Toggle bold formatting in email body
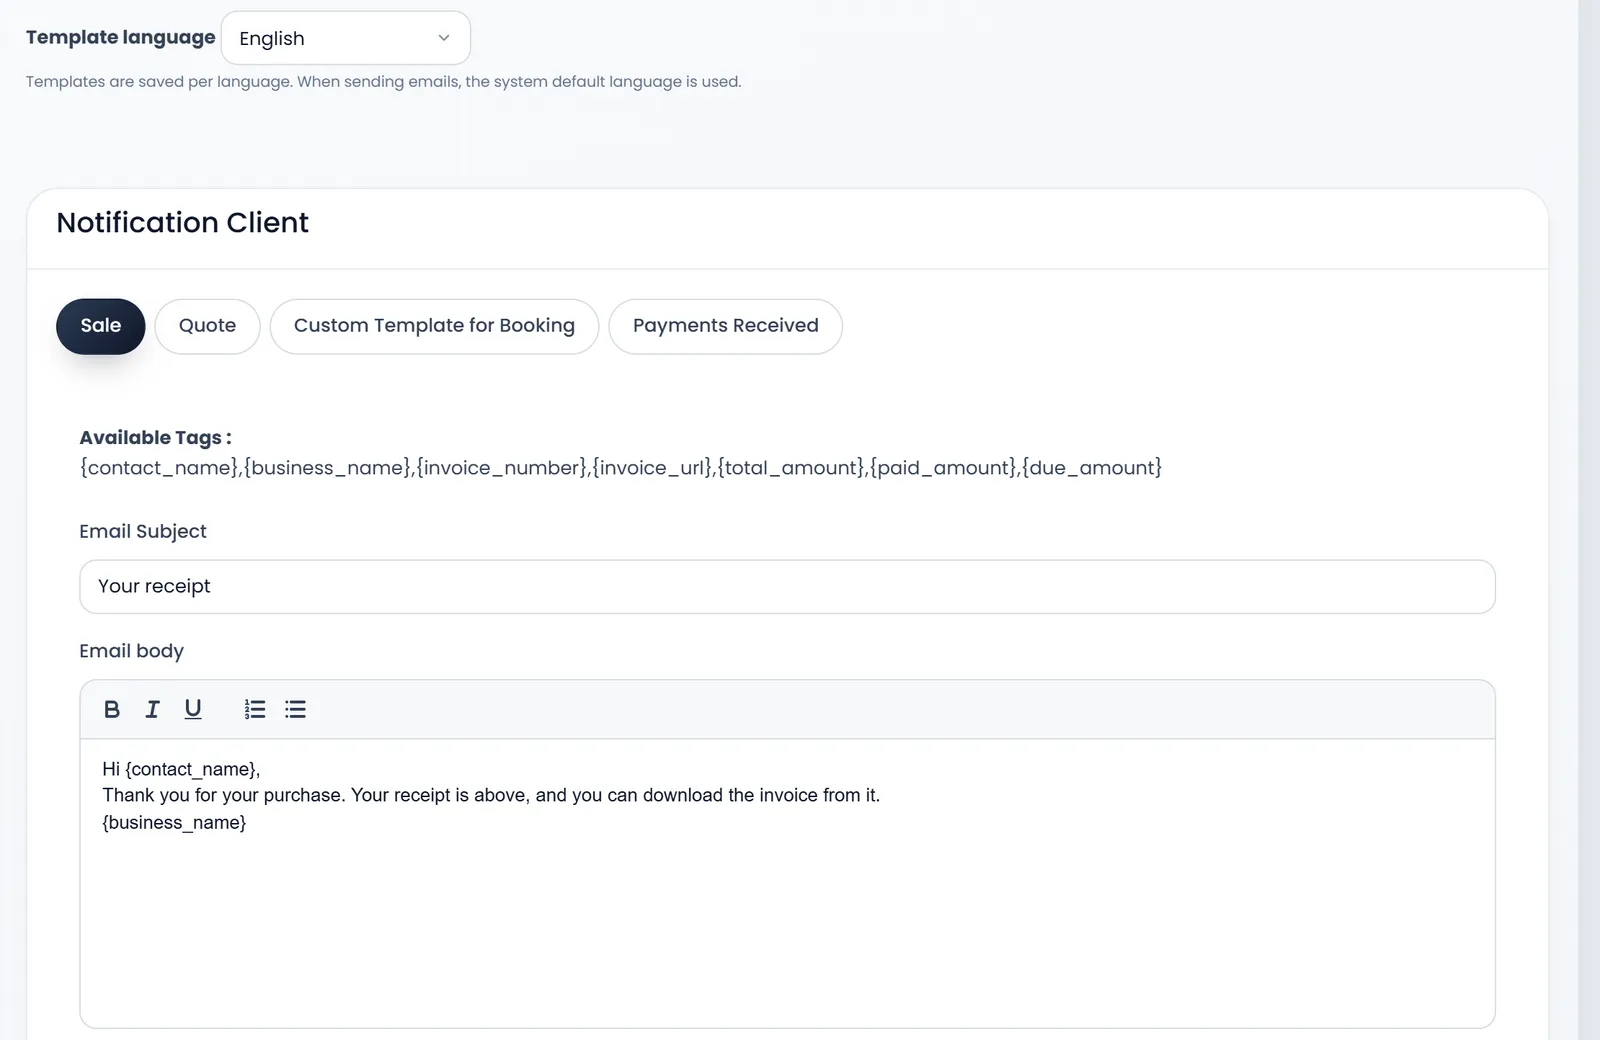1600x1040 pixels. click(112, 709)
